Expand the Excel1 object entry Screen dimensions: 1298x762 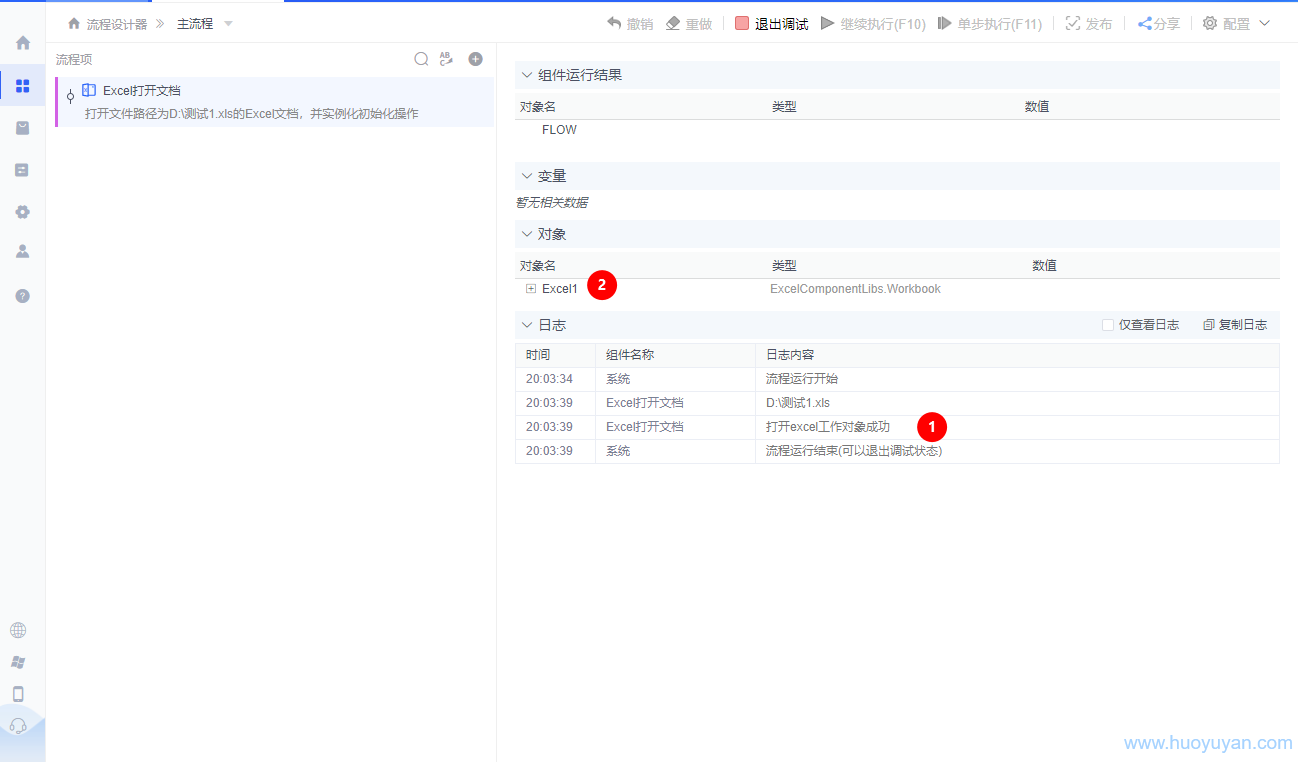(529, 288)
